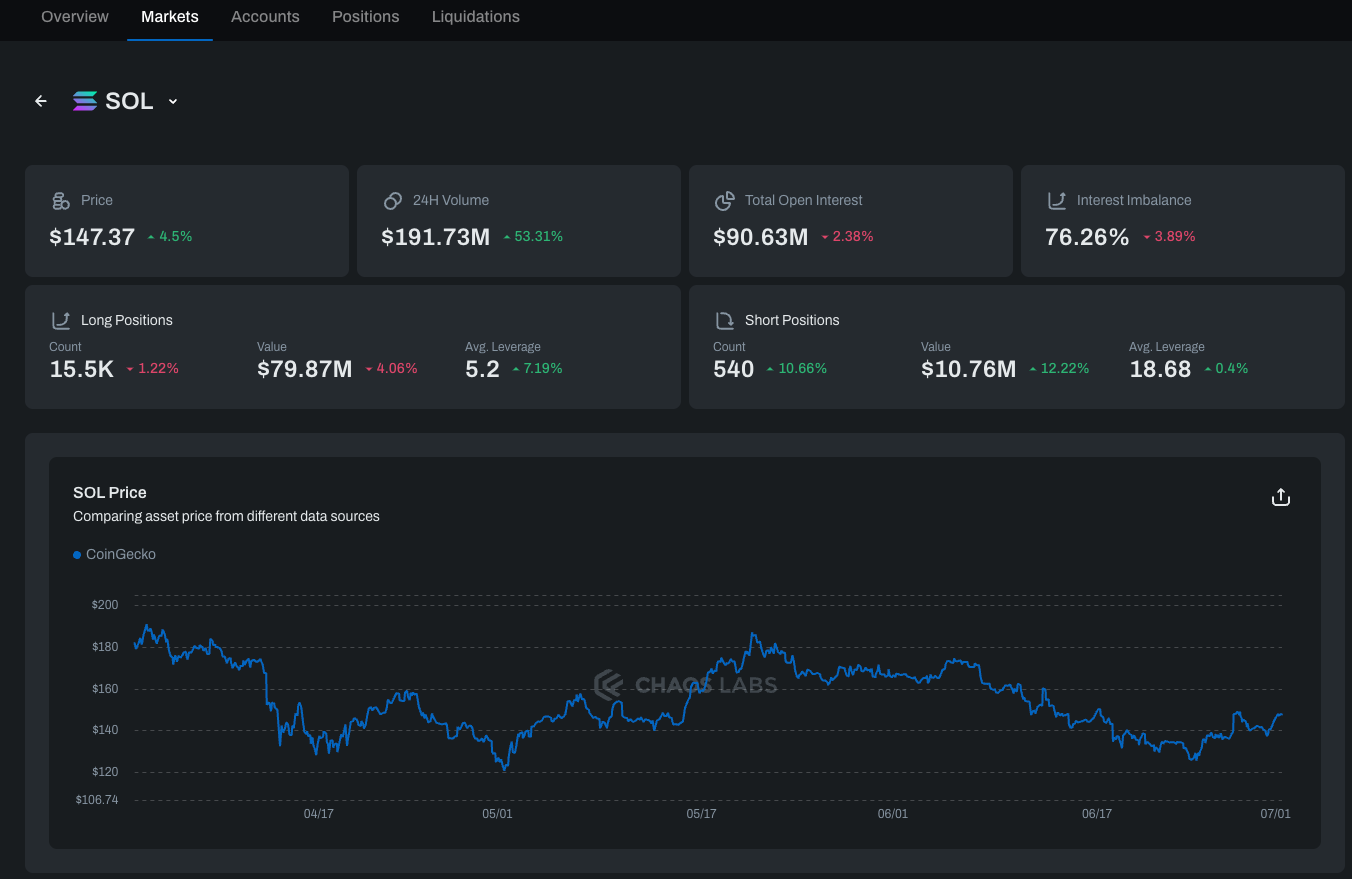Click the SOL market name heading

pyautogui.click(x=129, y=101)
